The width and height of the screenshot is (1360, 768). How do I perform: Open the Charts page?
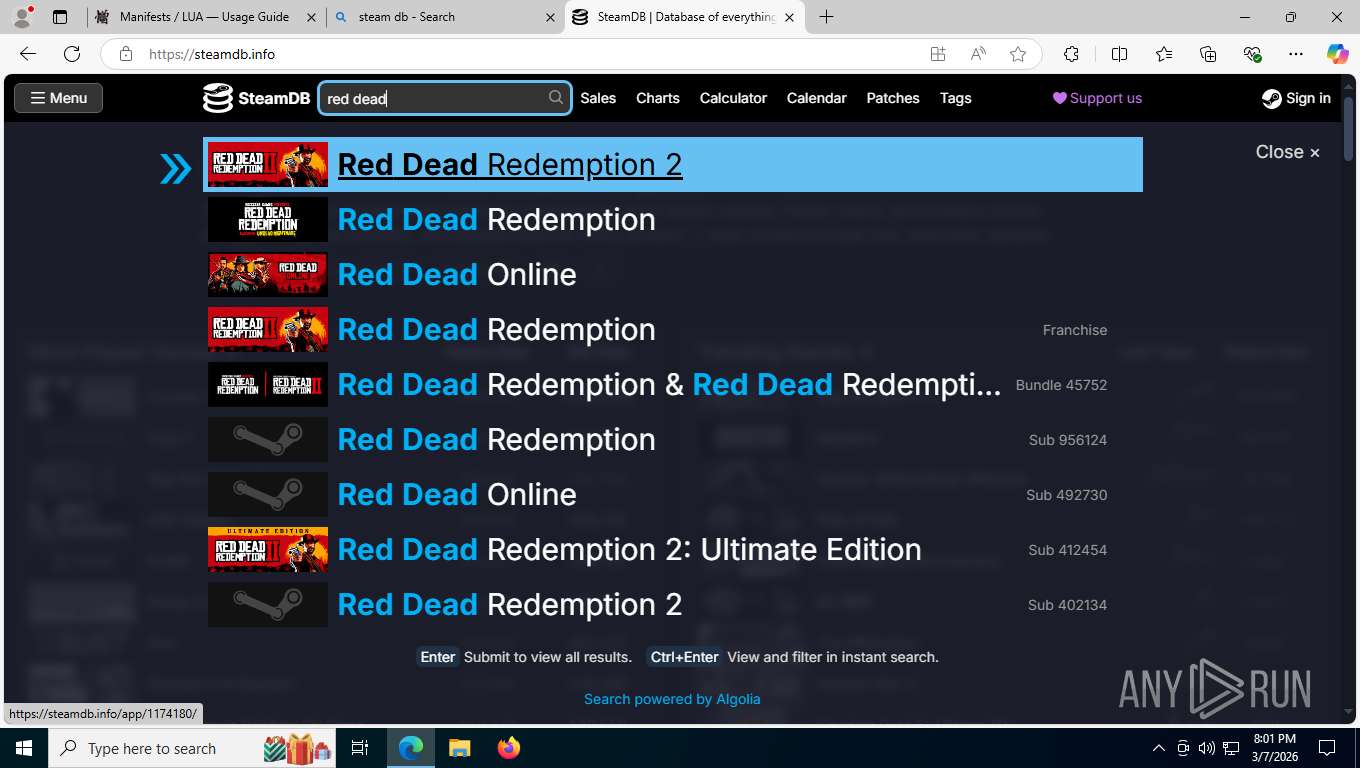click(x=658, y=98)
